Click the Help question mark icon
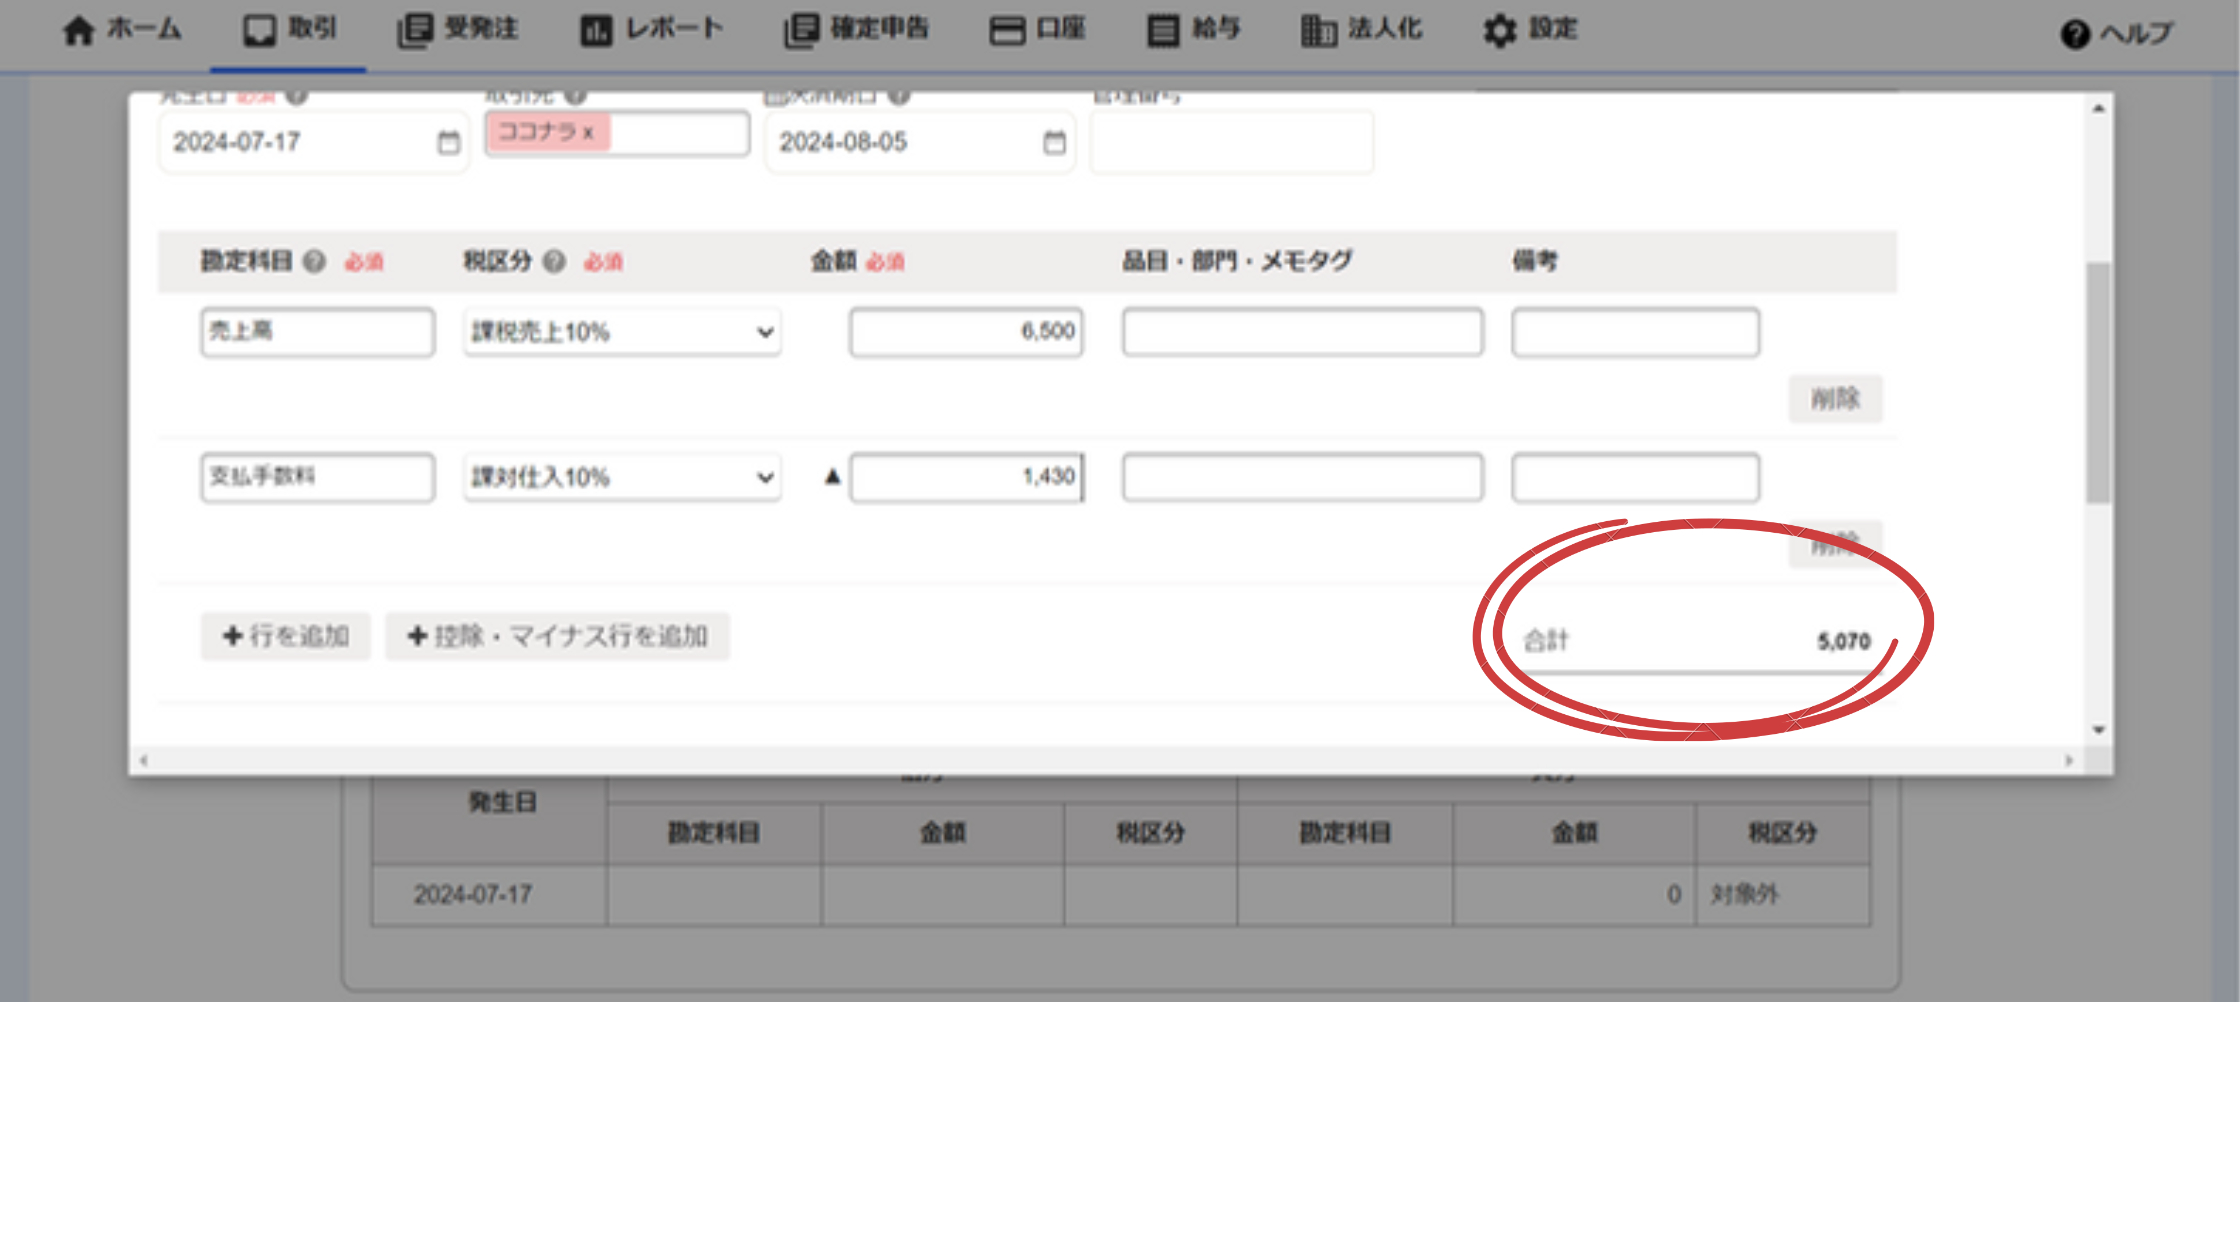This screenshot has width=2240, height=1260. pos(2074,34)
